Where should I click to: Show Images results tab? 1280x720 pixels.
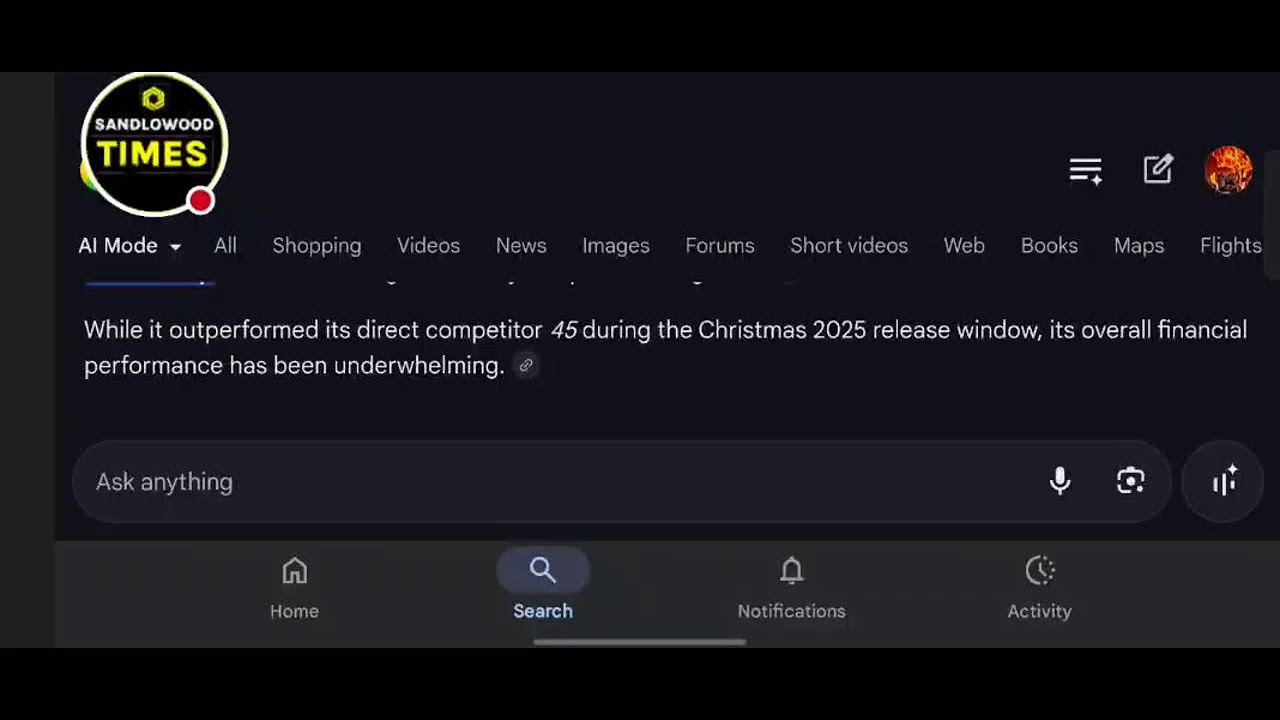pos(616,246)
